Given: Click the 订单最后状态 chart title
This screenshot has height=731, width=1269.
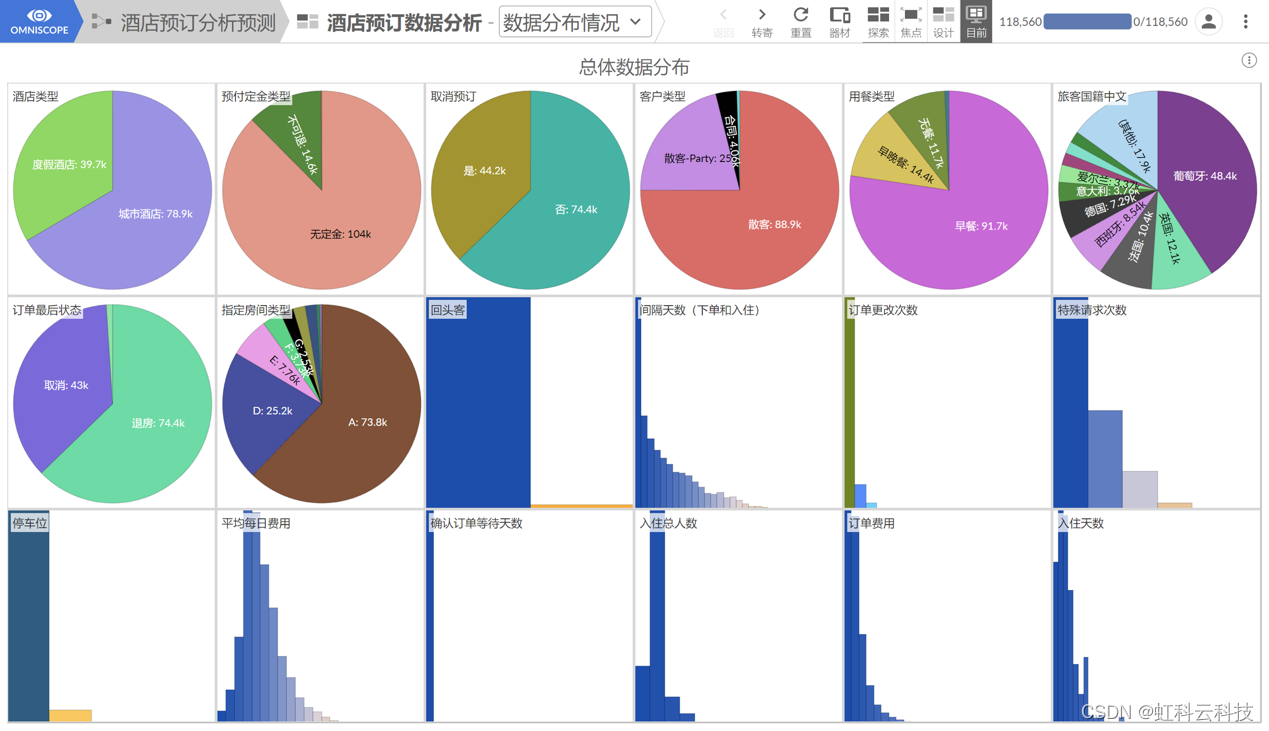Looking at the screenshot, I should tap(48, 310).
